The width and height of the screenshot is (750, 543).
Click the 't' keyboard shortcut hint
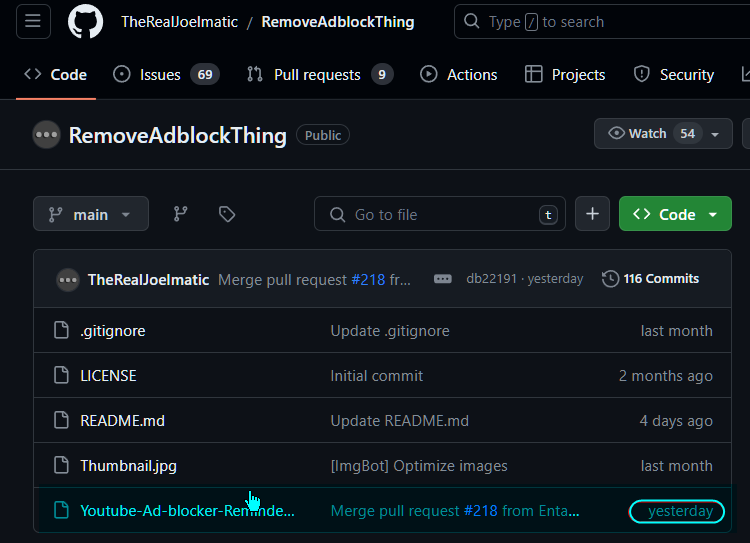pos(548,215)
